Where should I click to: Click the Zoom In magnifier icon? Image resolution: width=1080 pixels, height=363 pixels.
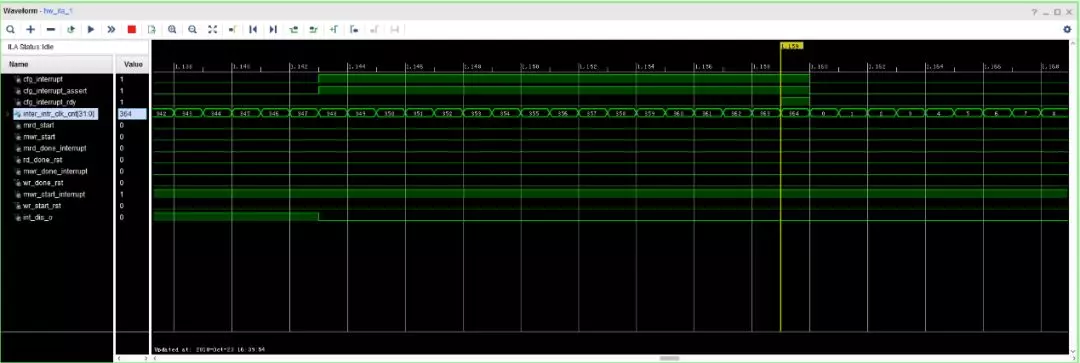click(x=172, y=30)
